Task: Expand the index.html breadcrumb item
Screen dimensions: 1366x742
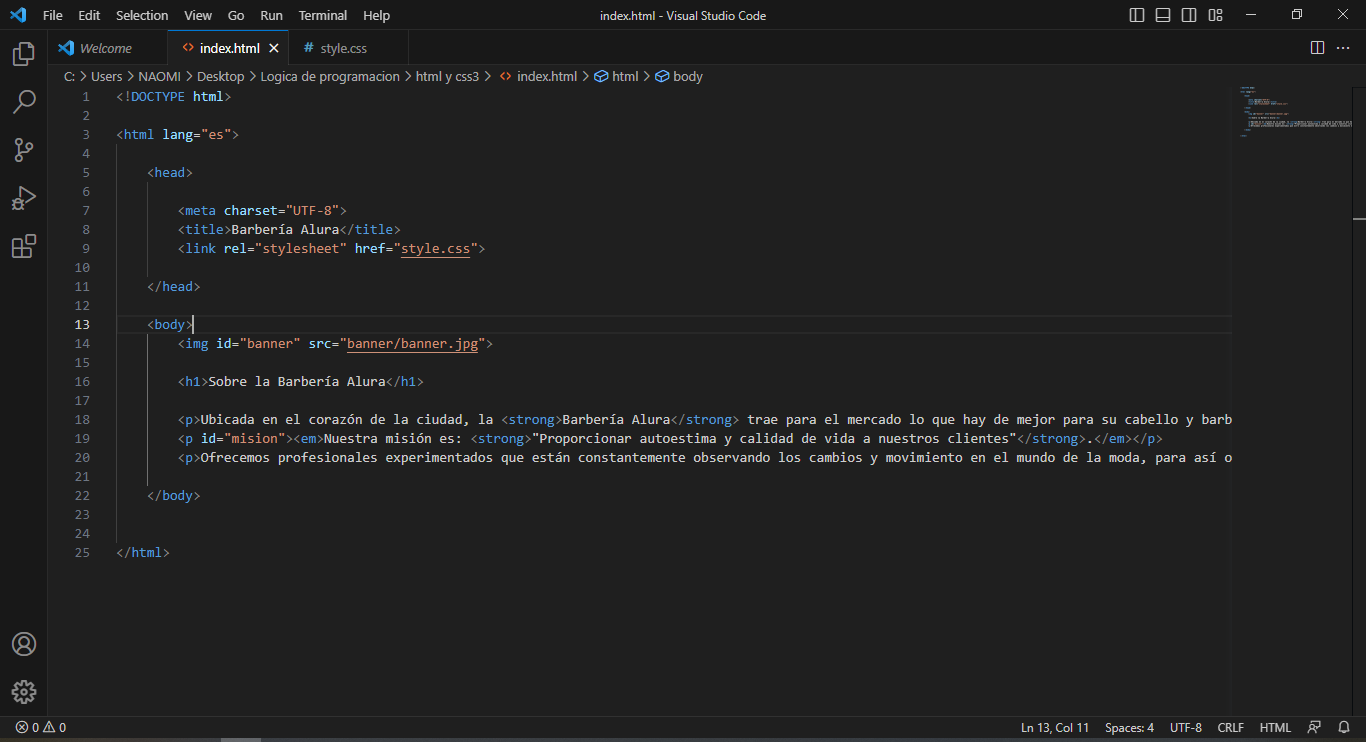Action: (x=538, y=76)
